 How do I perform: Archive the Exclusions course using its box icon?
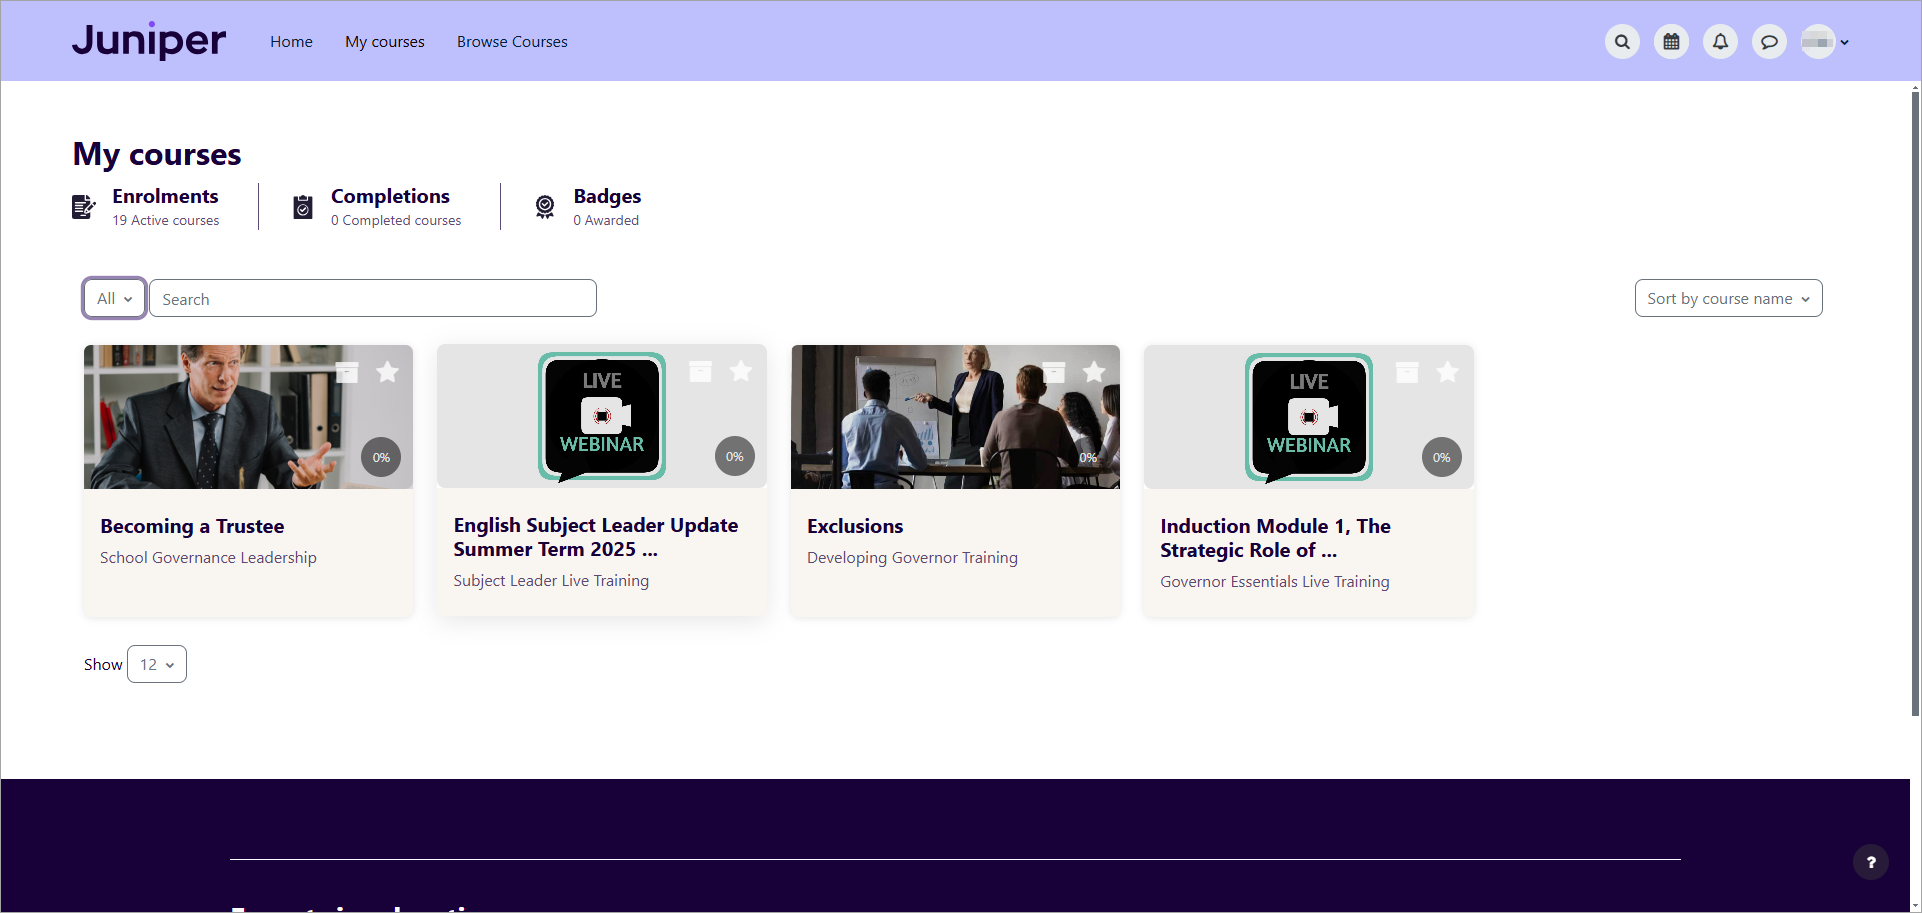pos(1054,371)
